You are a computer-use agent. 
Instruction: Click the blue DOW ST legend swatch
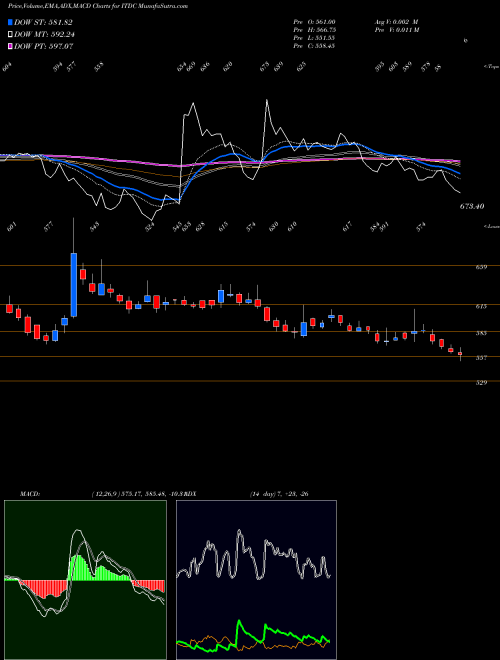coord(10,22)
